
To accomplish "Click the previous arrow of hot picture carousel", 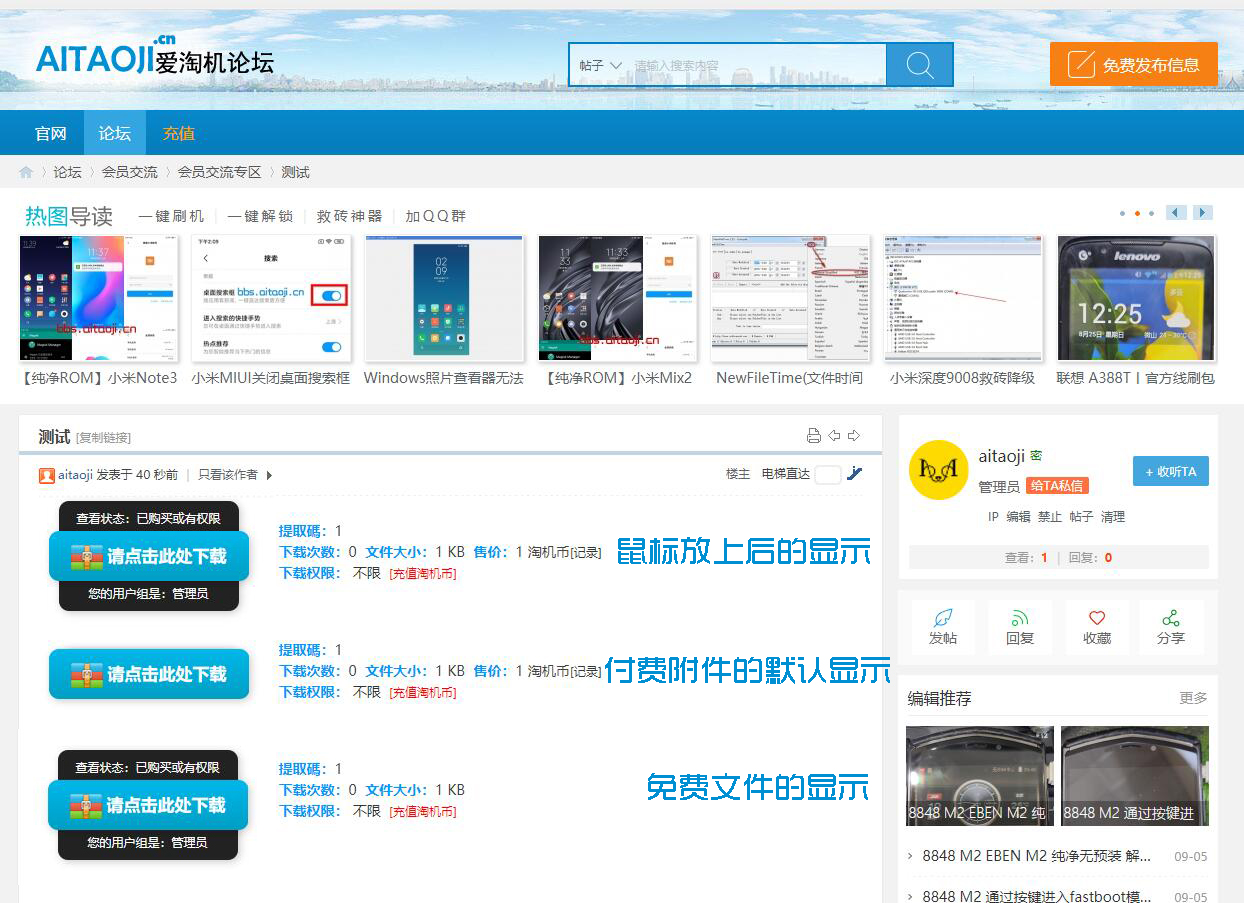I will 1177,213.
